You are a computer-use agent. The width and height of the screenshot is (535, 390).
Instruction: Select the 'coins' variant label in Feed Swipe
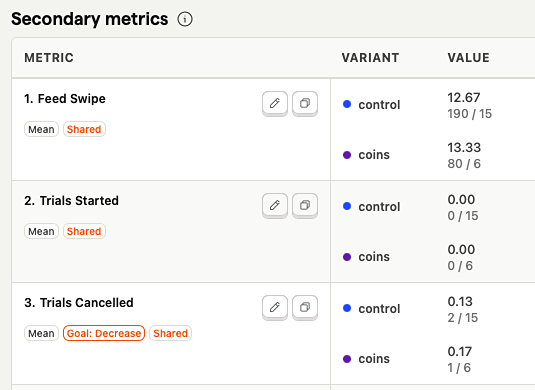tap(374, 155)
